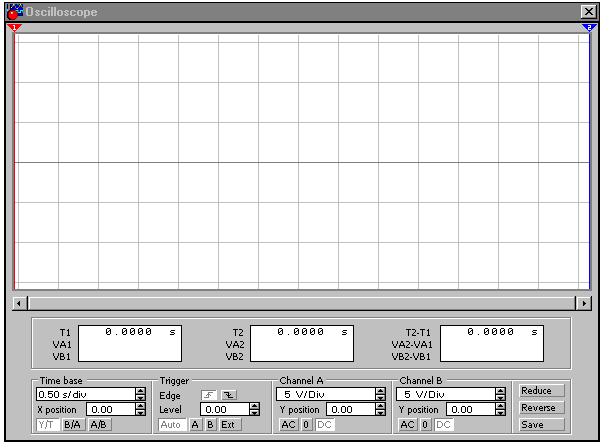
Task: Increase Channel A Y position
Action: tap(381, 406)
